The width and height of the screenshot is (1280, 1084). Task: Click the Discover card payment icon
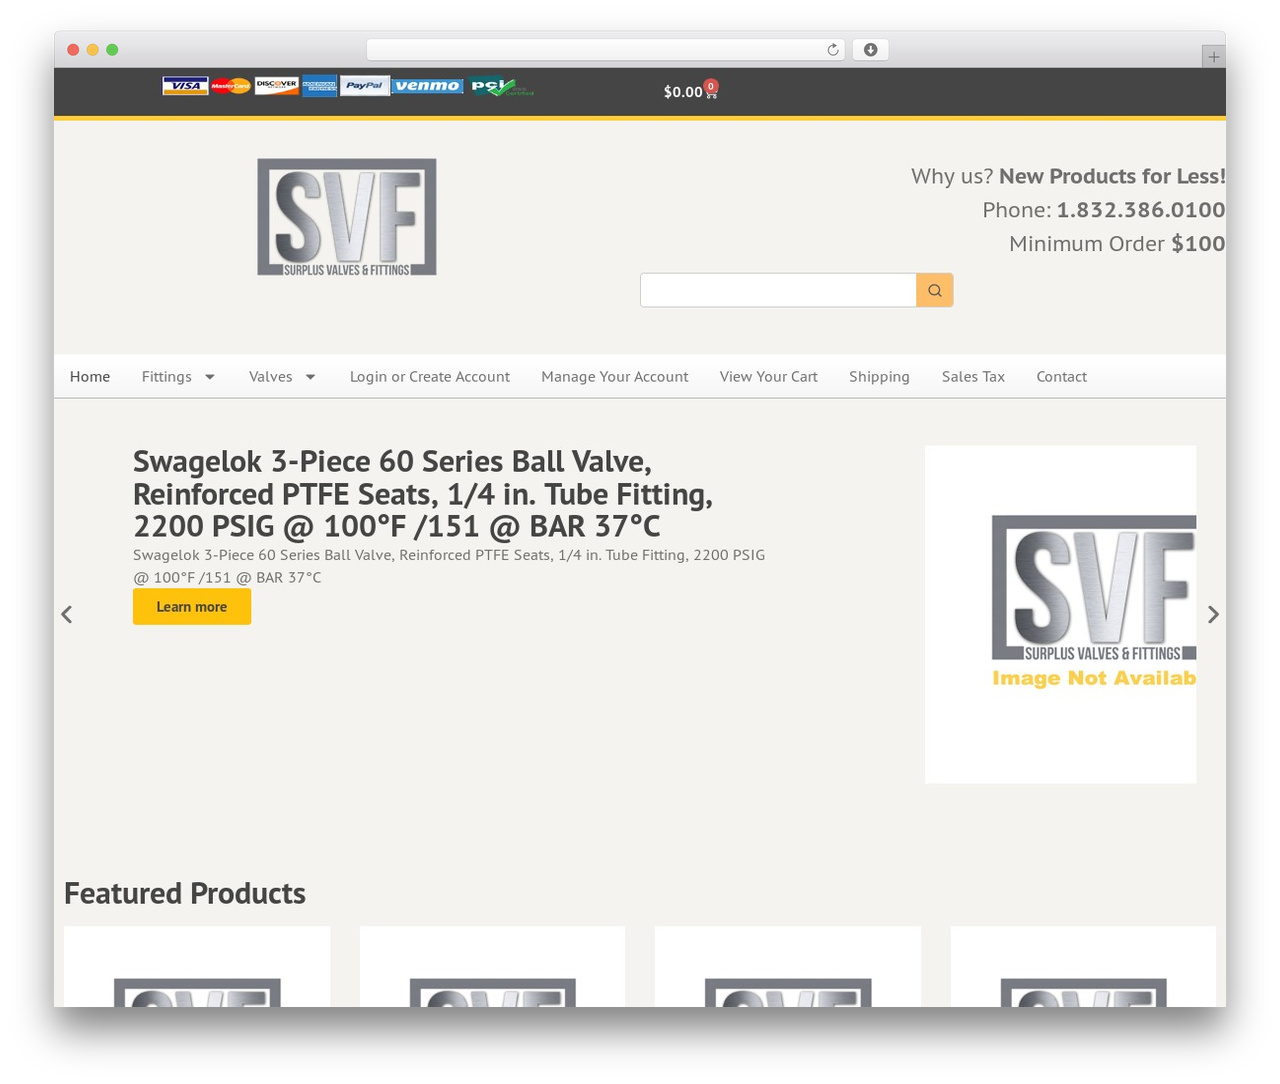277,86
